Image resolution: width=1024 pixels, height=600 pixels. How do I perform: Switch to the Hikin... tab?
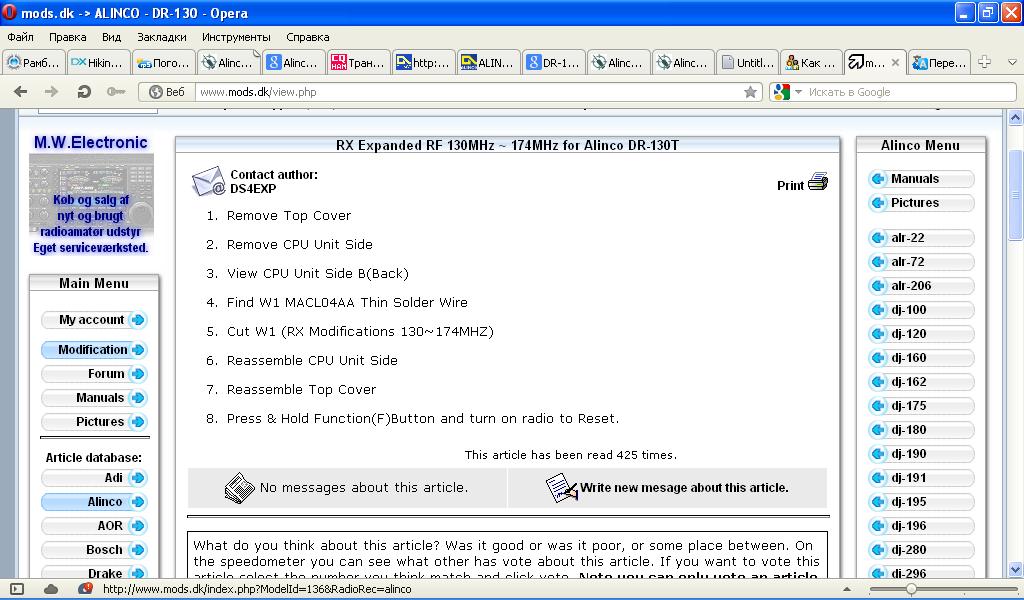99,63
